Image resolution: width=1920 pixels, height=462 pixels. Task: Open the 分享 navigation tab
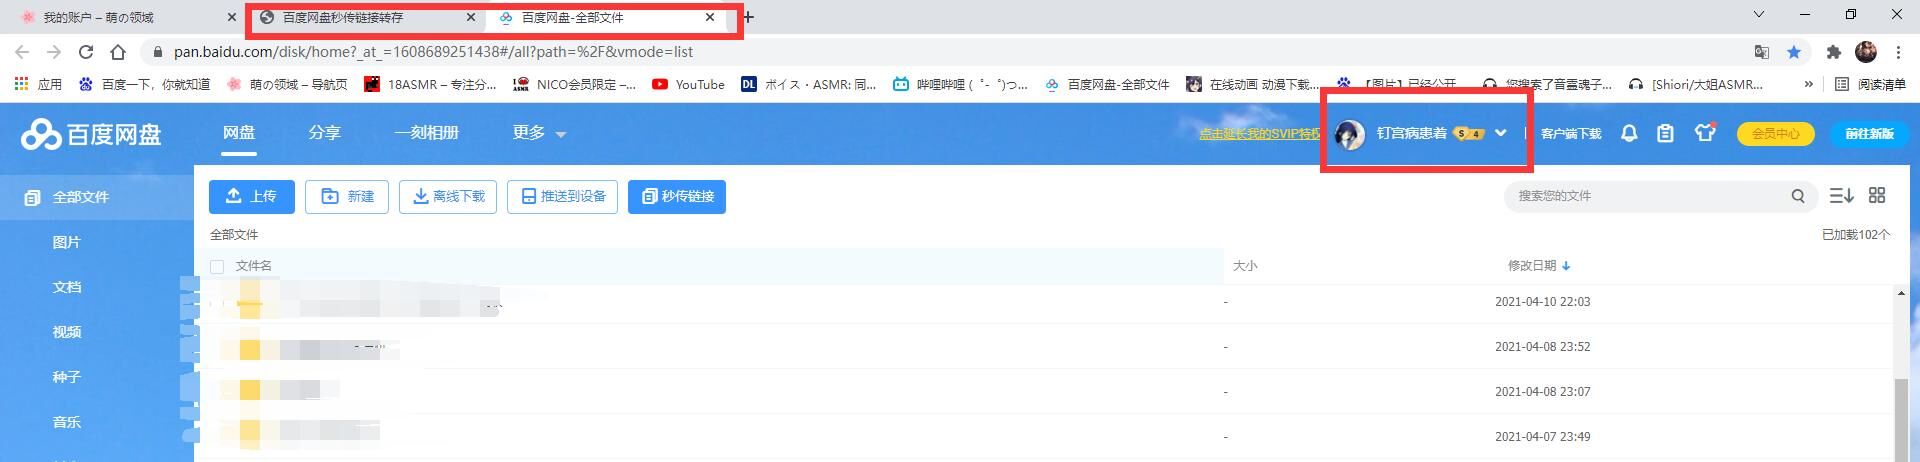324,133
